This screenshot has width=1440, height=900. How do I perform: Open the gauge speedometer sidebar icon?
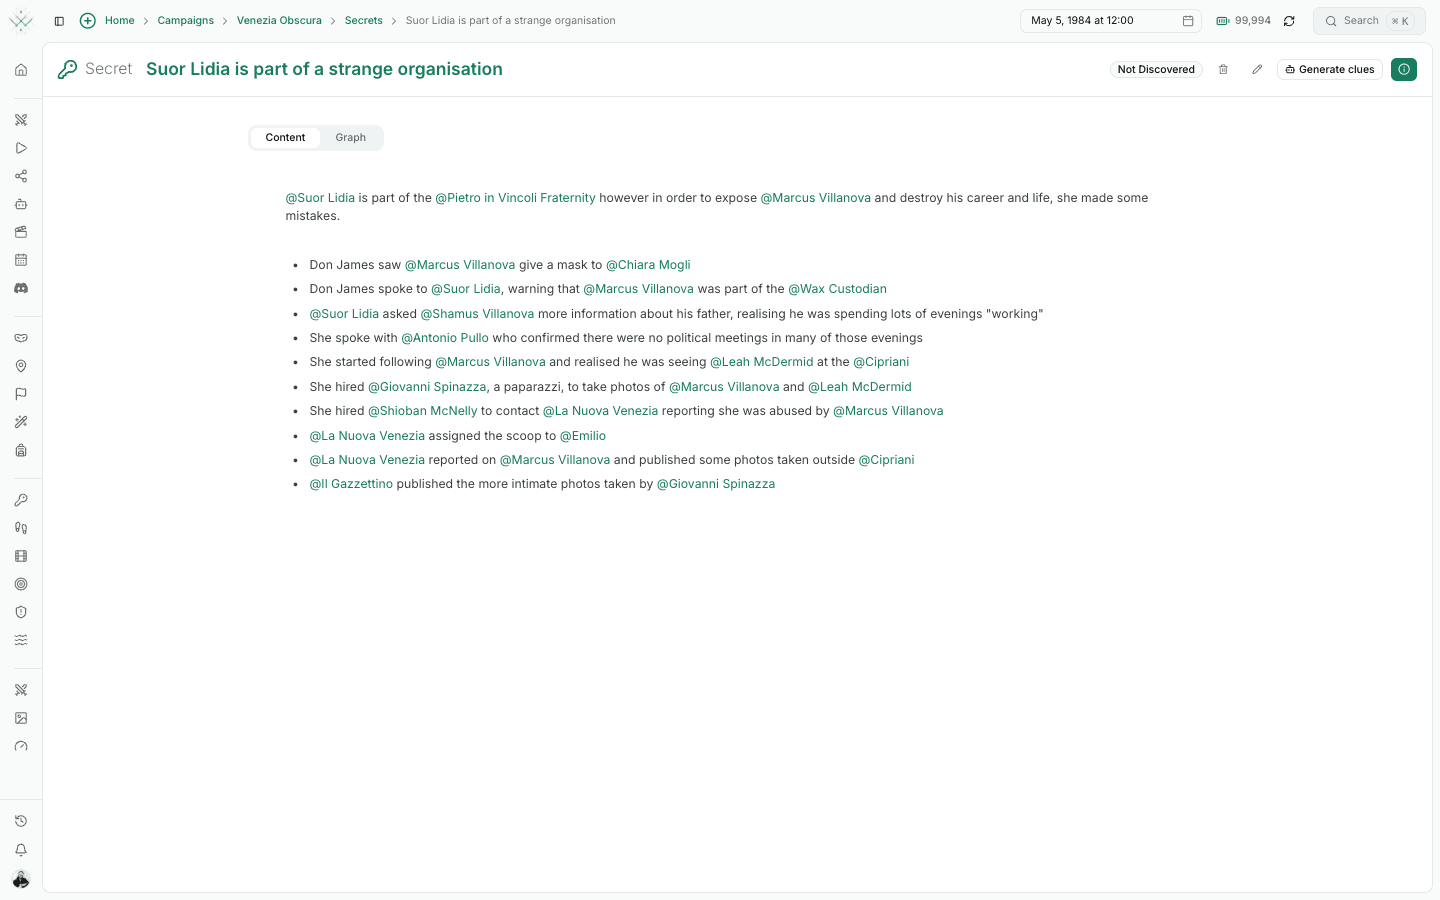(21, 746)
